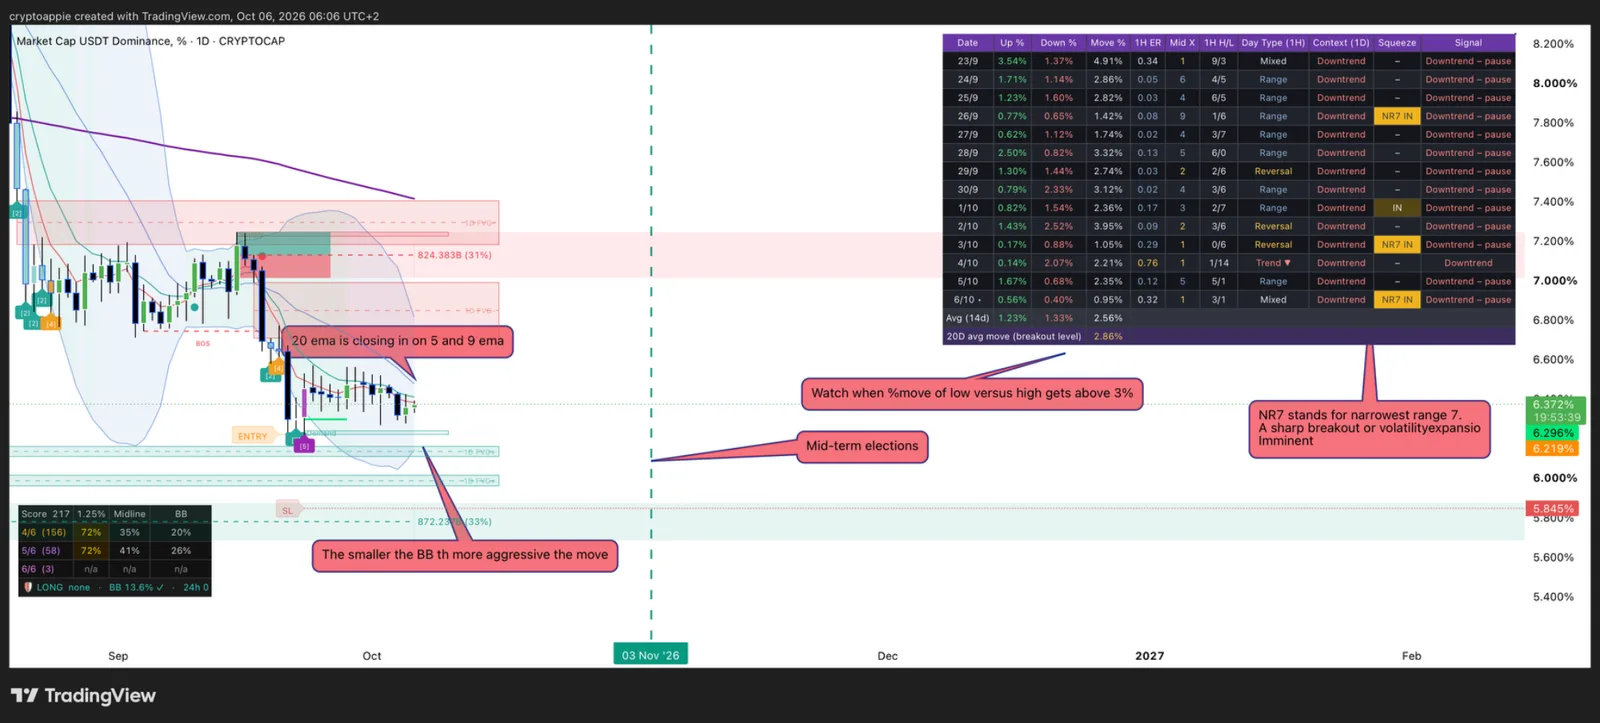Click the SL stop-loss tag

click(288, 511)
